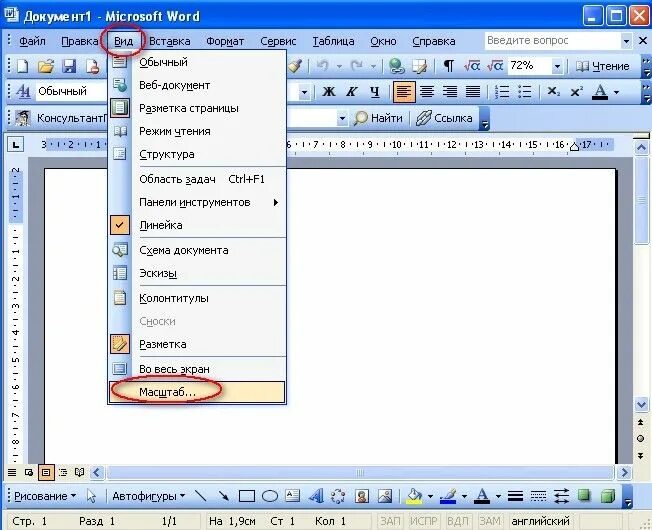Align text to the center
This screenshot has width=652, height=530.
(x=427, y=91)
